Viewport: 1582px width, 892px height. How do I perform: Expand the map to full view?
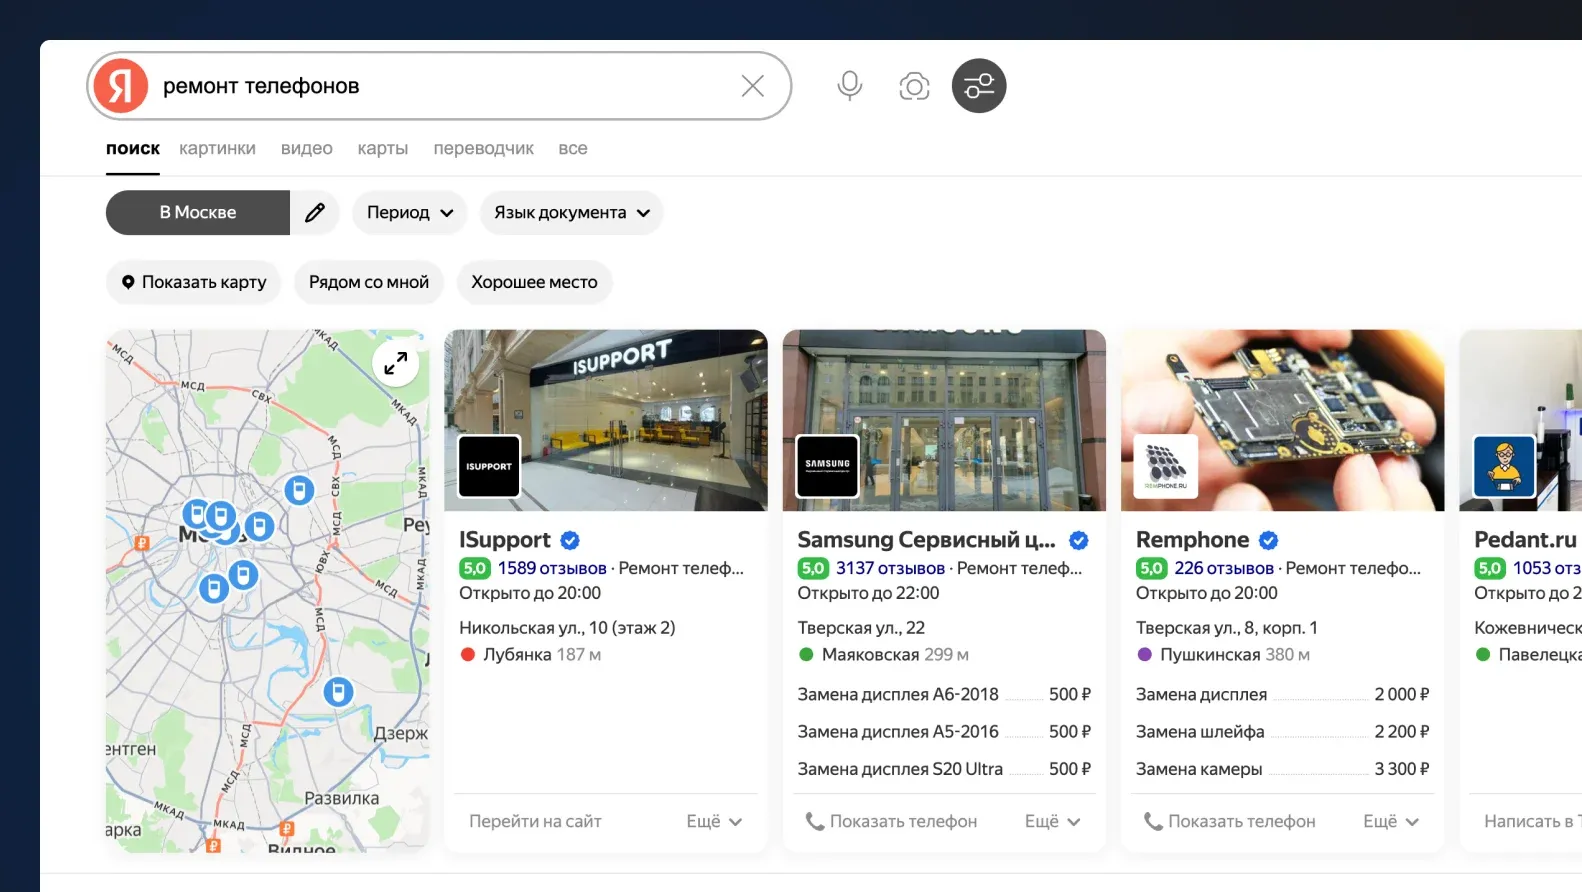(396, 363)
